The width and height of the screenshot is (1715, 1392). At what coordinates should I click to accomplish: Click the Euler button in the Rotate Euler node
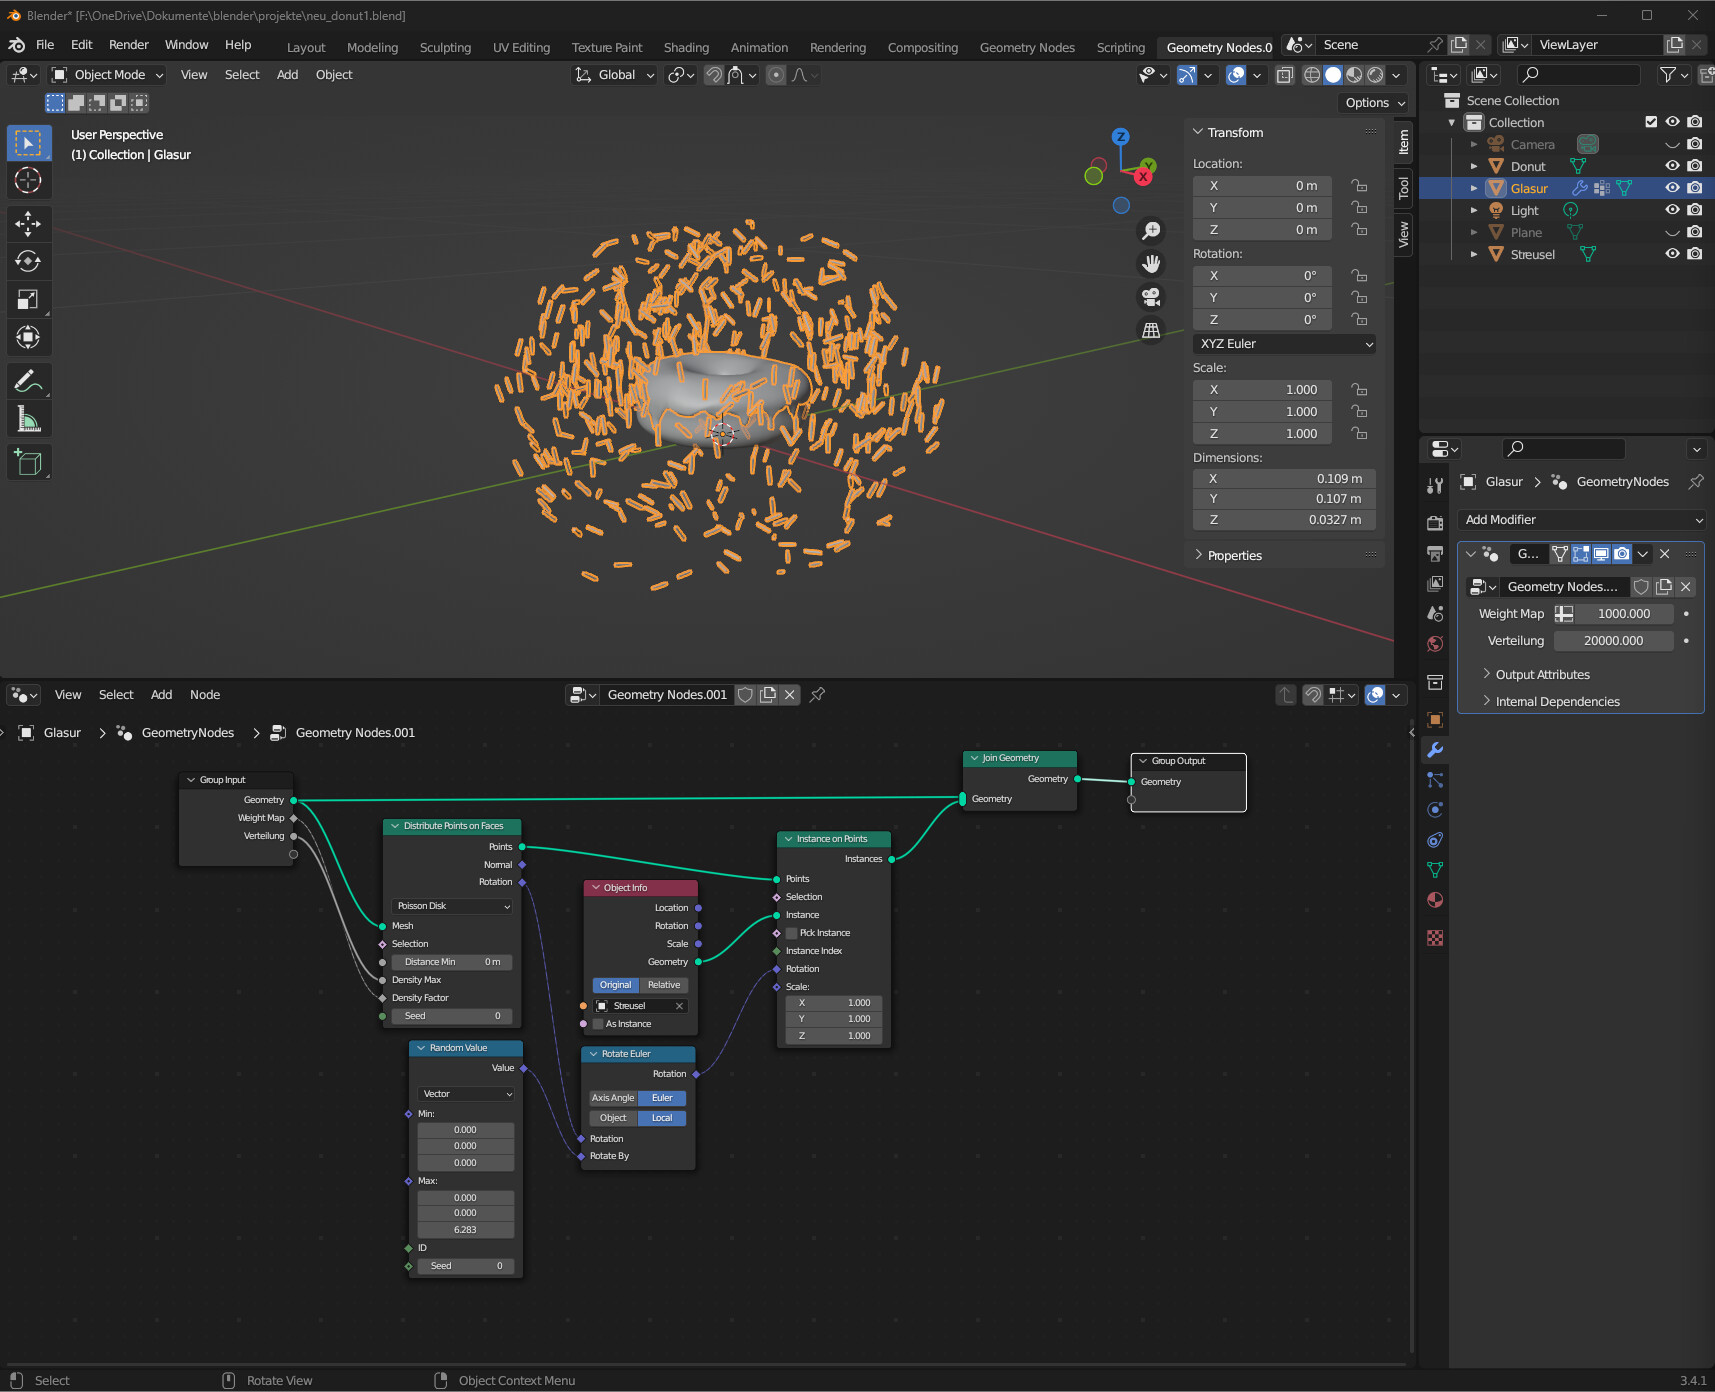point(661,1097)
